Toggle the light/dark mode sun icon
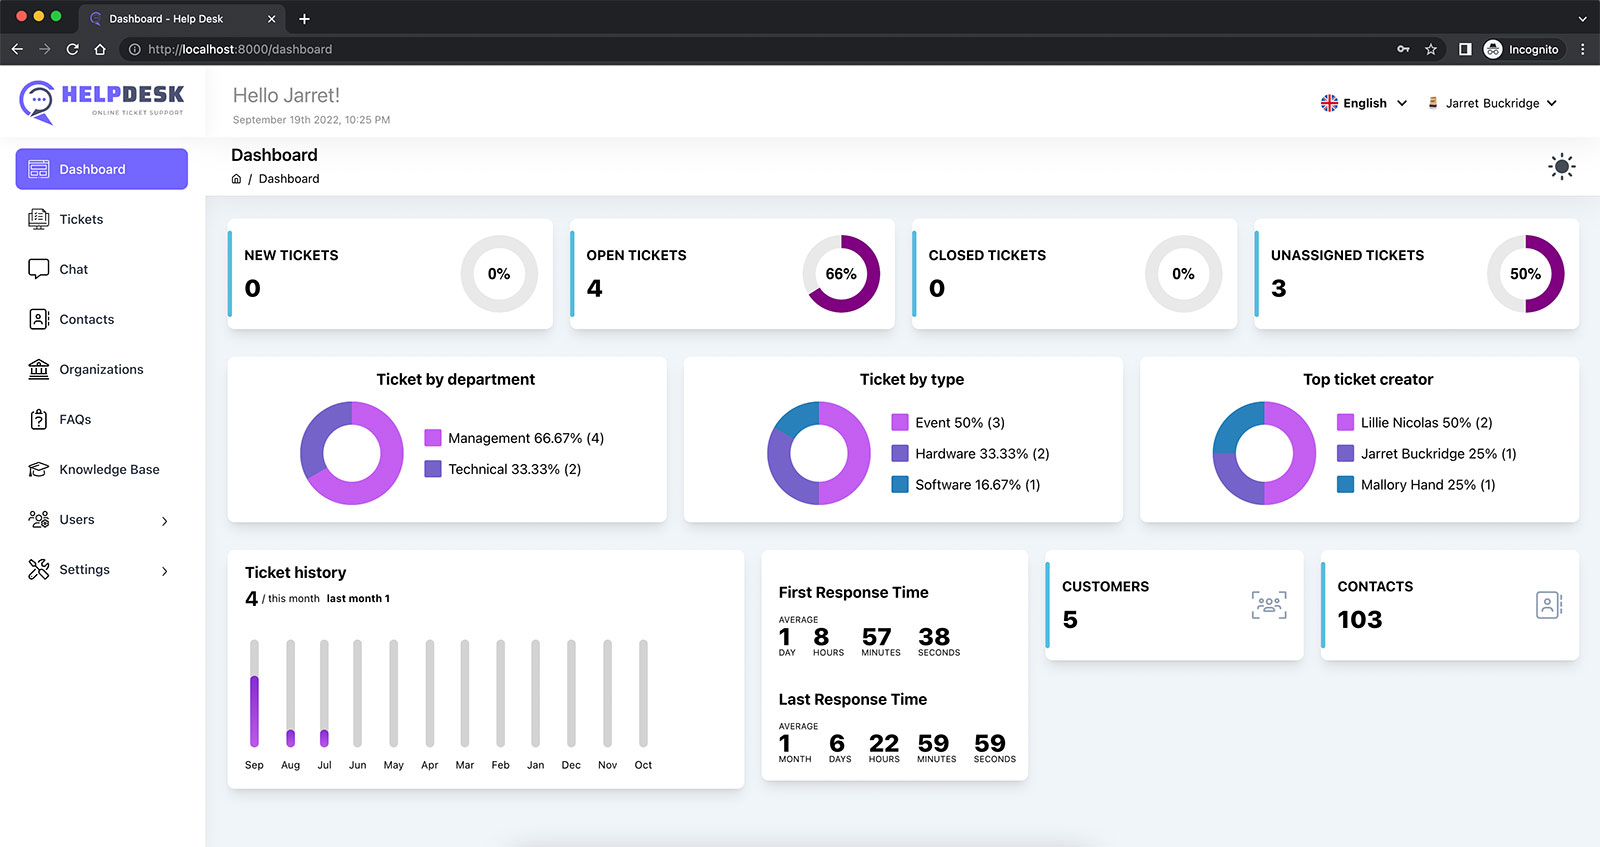The width and height of the screenshot is (1600, 847). coord(1561,167)
